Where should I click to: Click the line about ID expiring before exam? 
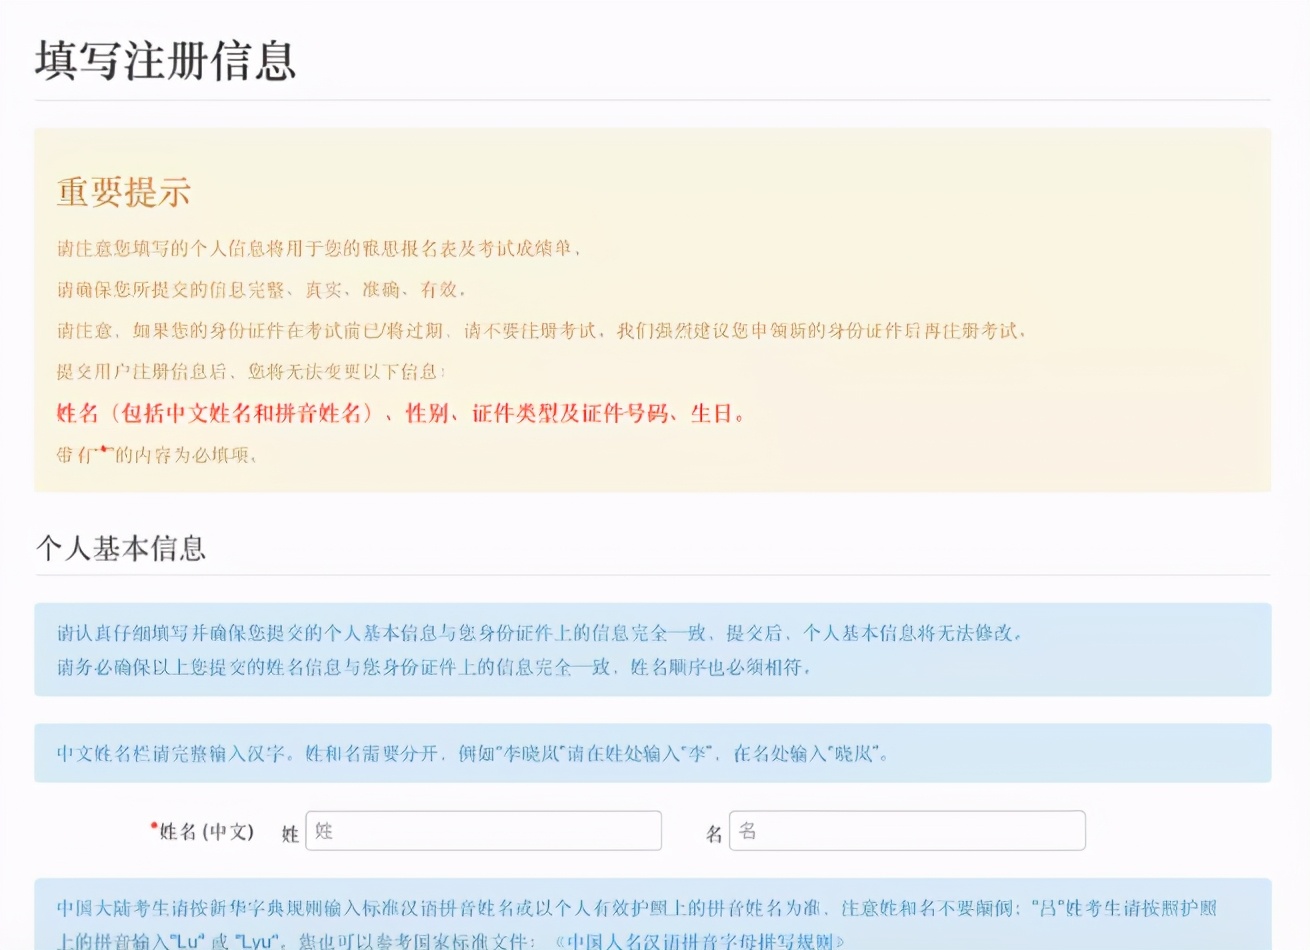pos(540,330)
